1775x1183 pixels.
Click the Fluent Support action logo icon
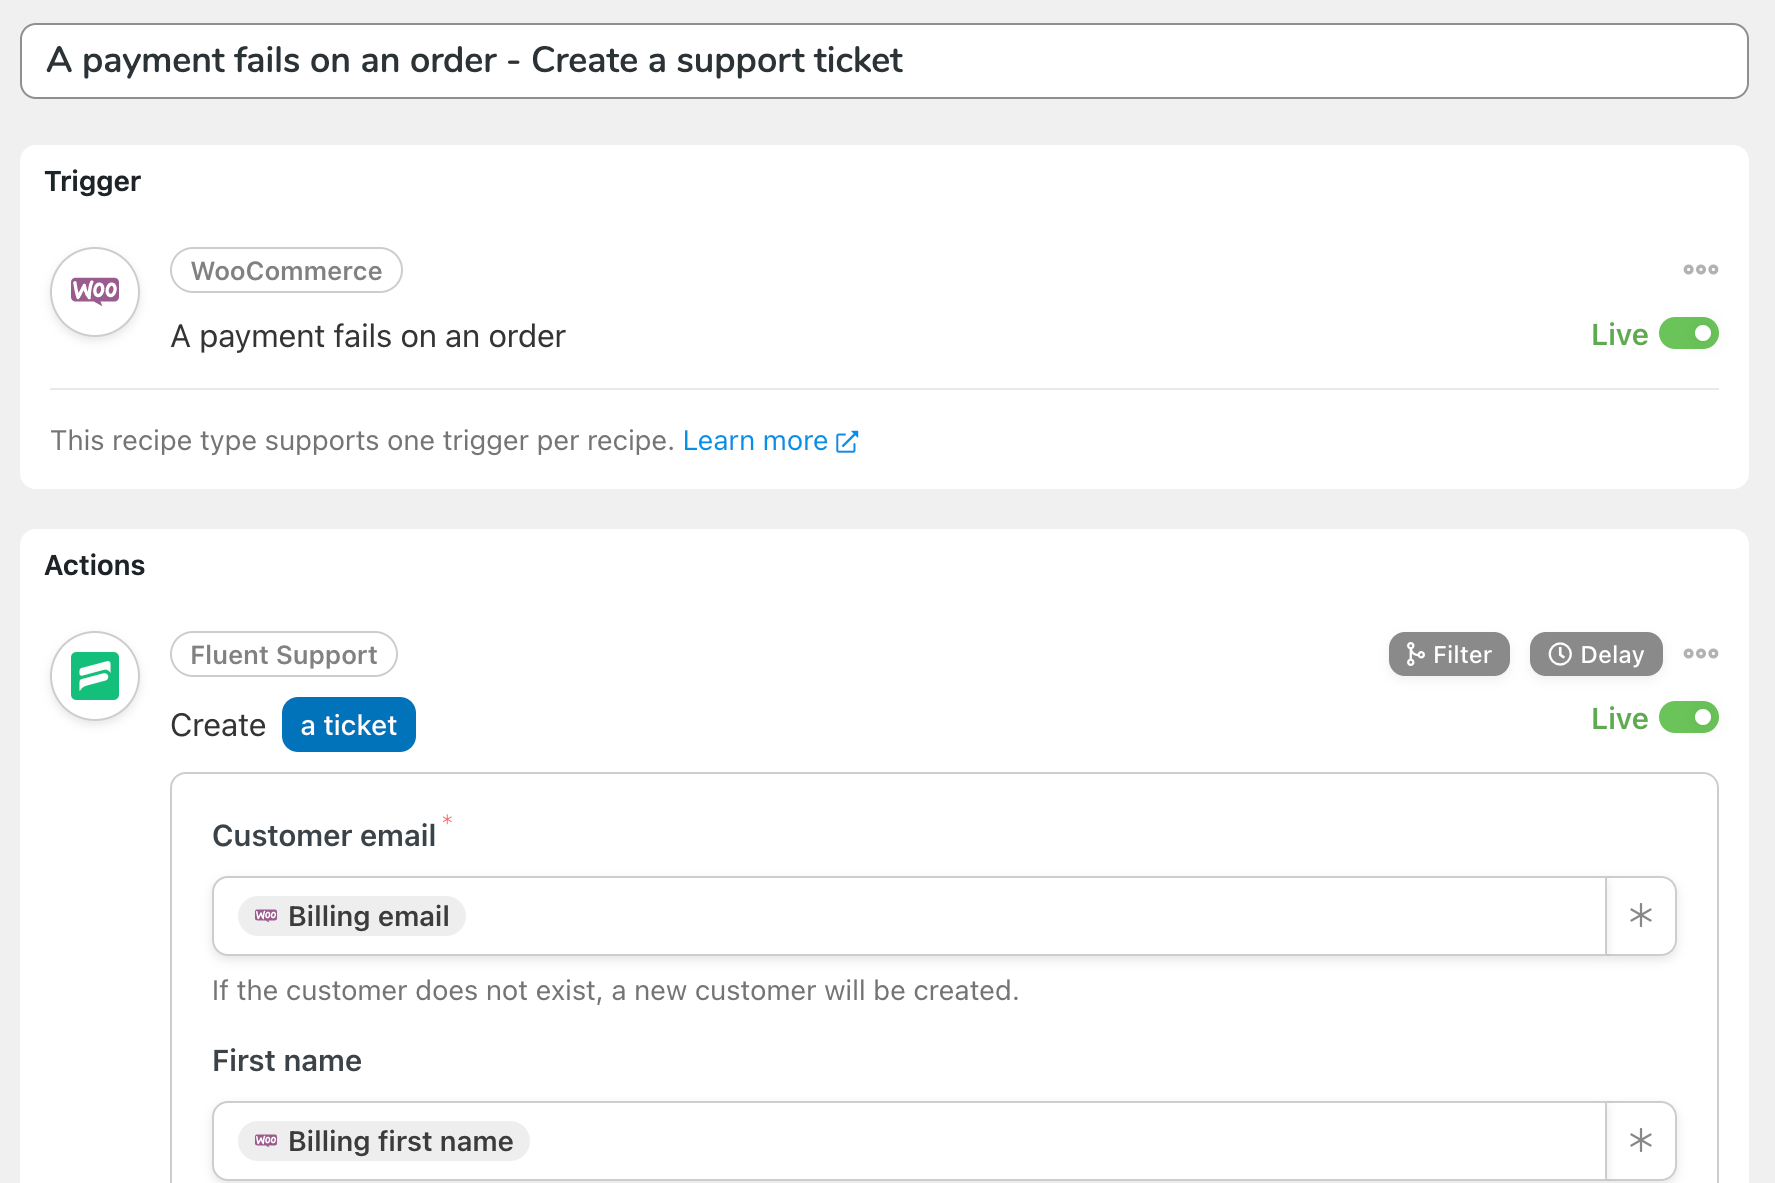(x=95, y=676)
